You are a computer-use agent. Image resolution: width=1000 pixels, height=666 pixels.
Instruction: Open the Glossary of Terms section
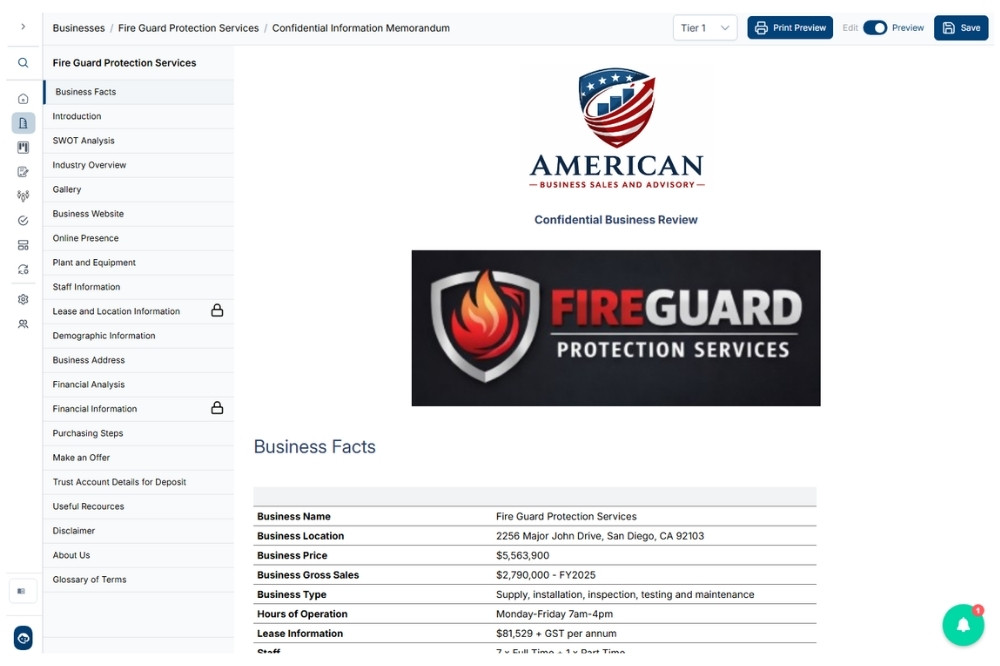[x=138, y=580]
